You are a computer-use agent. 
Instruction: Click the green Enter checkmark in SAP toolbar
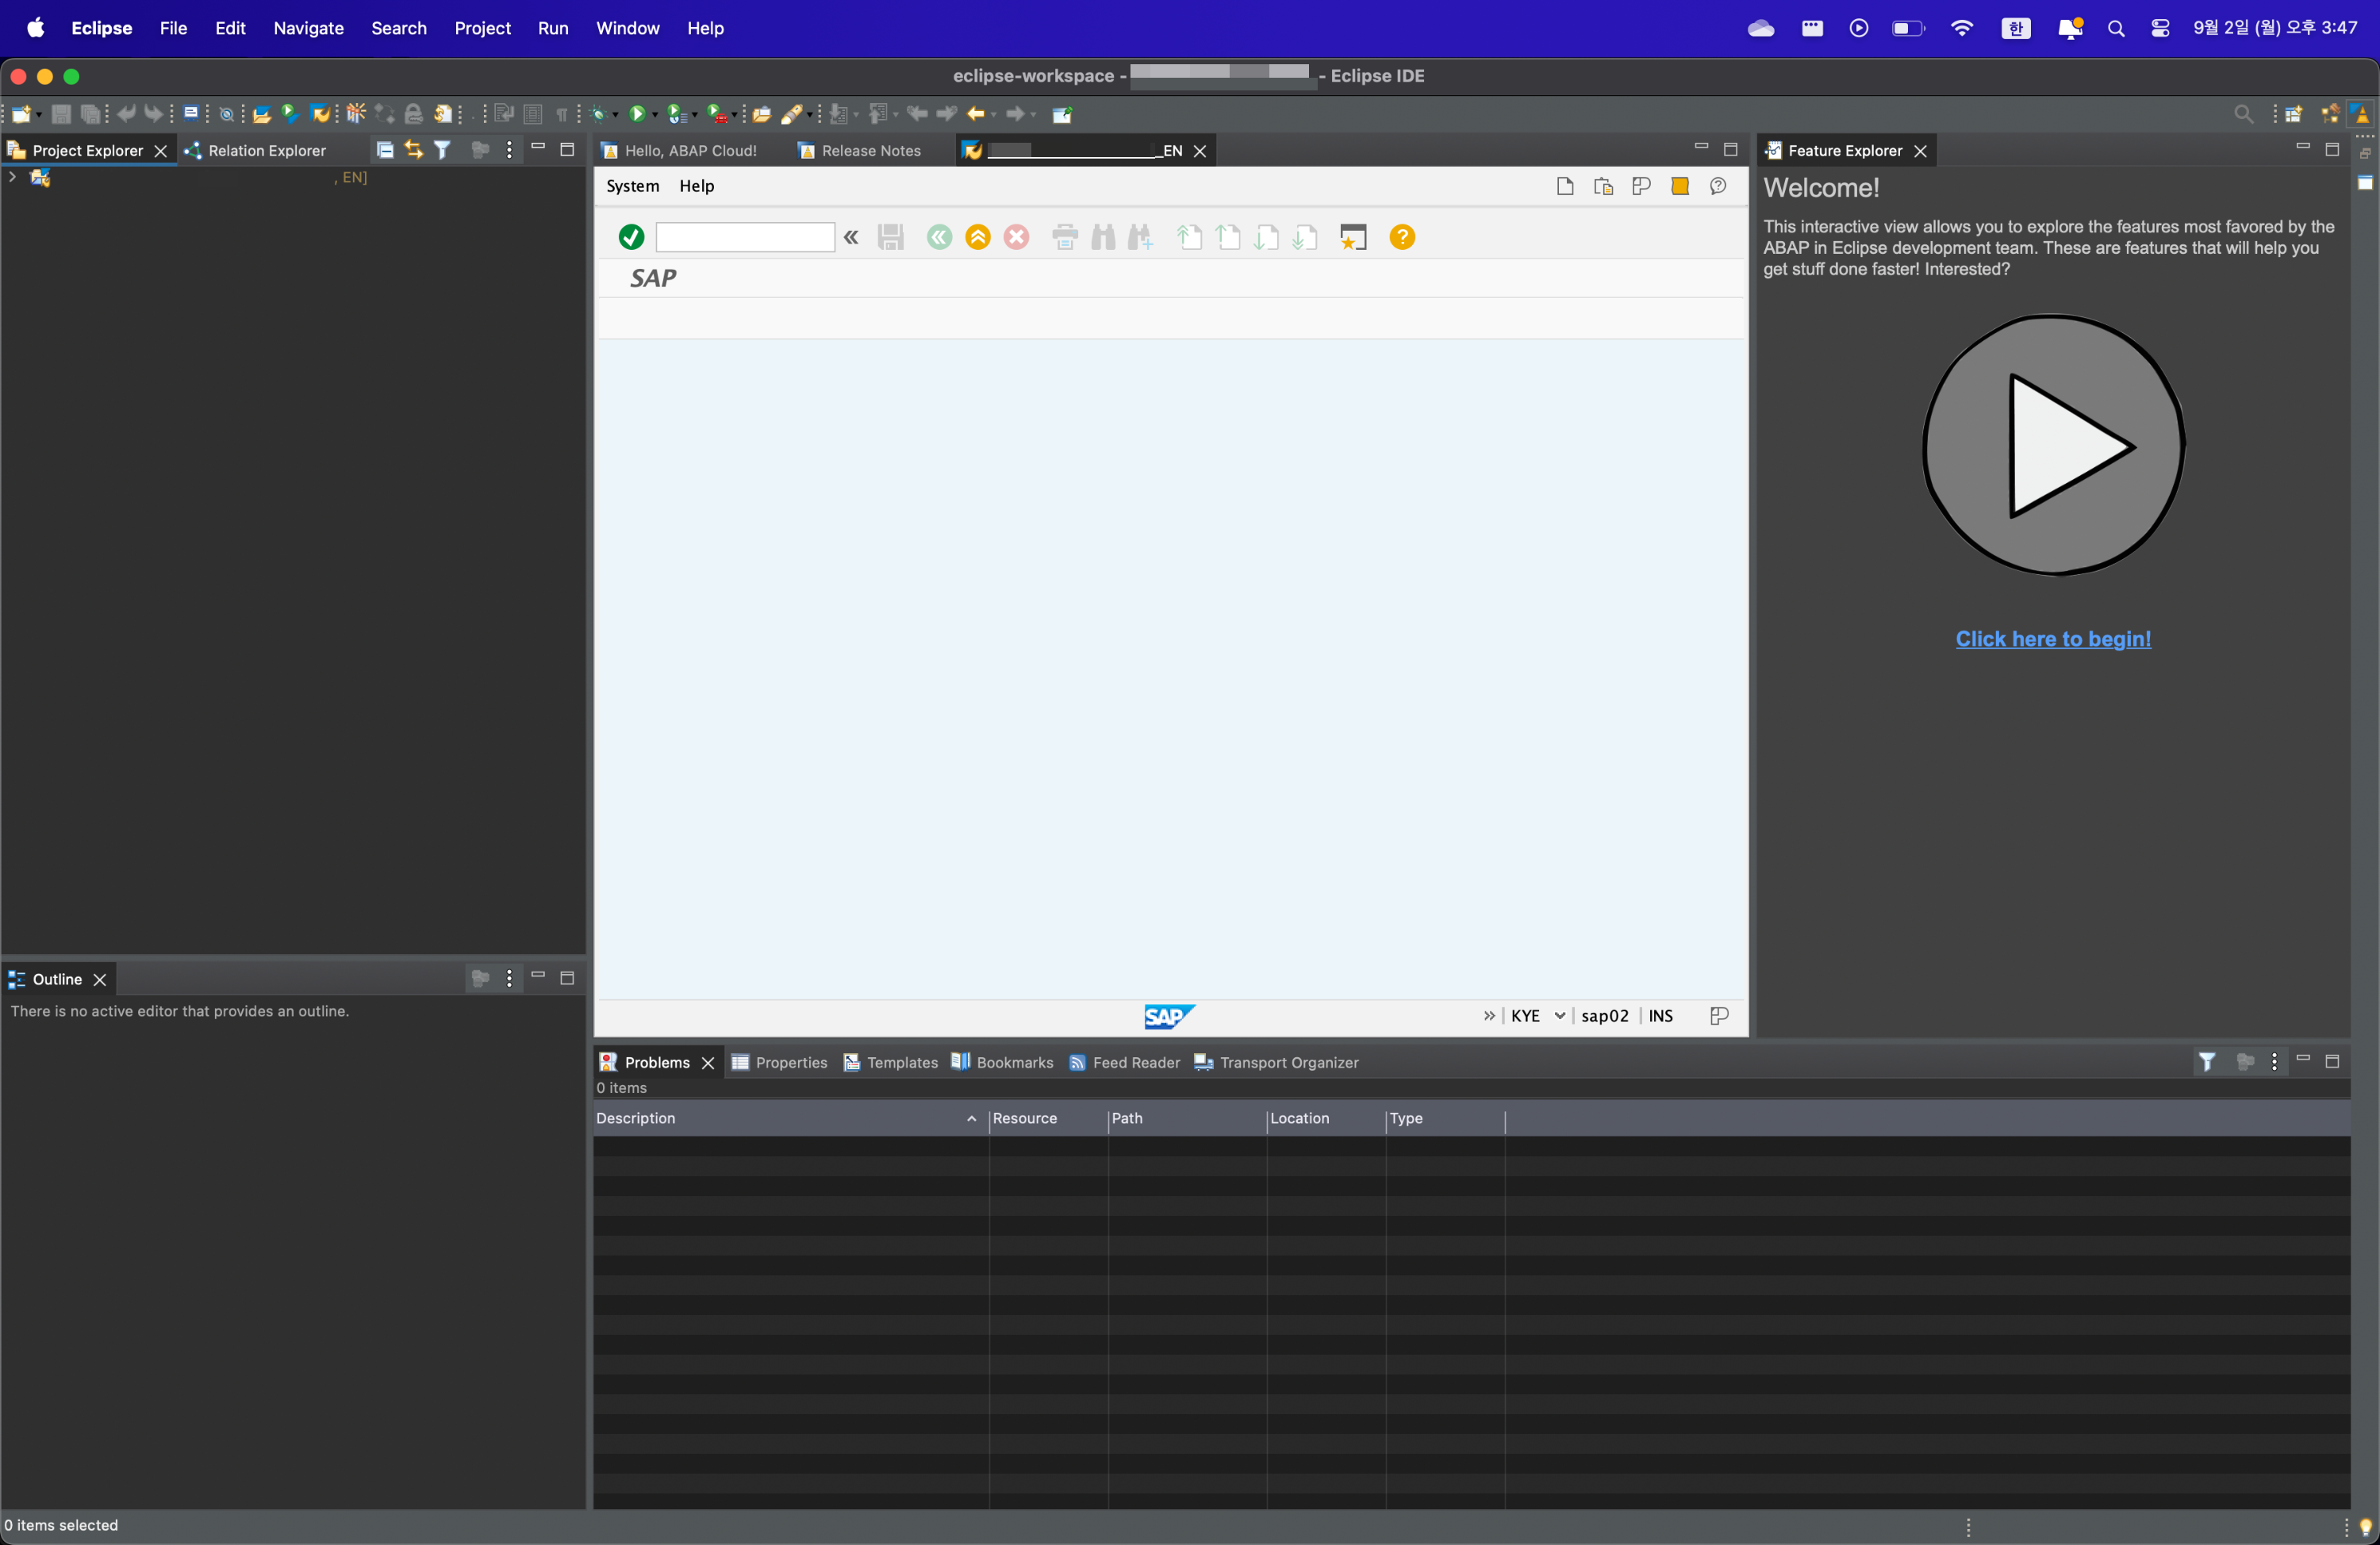tap(631, 237)
